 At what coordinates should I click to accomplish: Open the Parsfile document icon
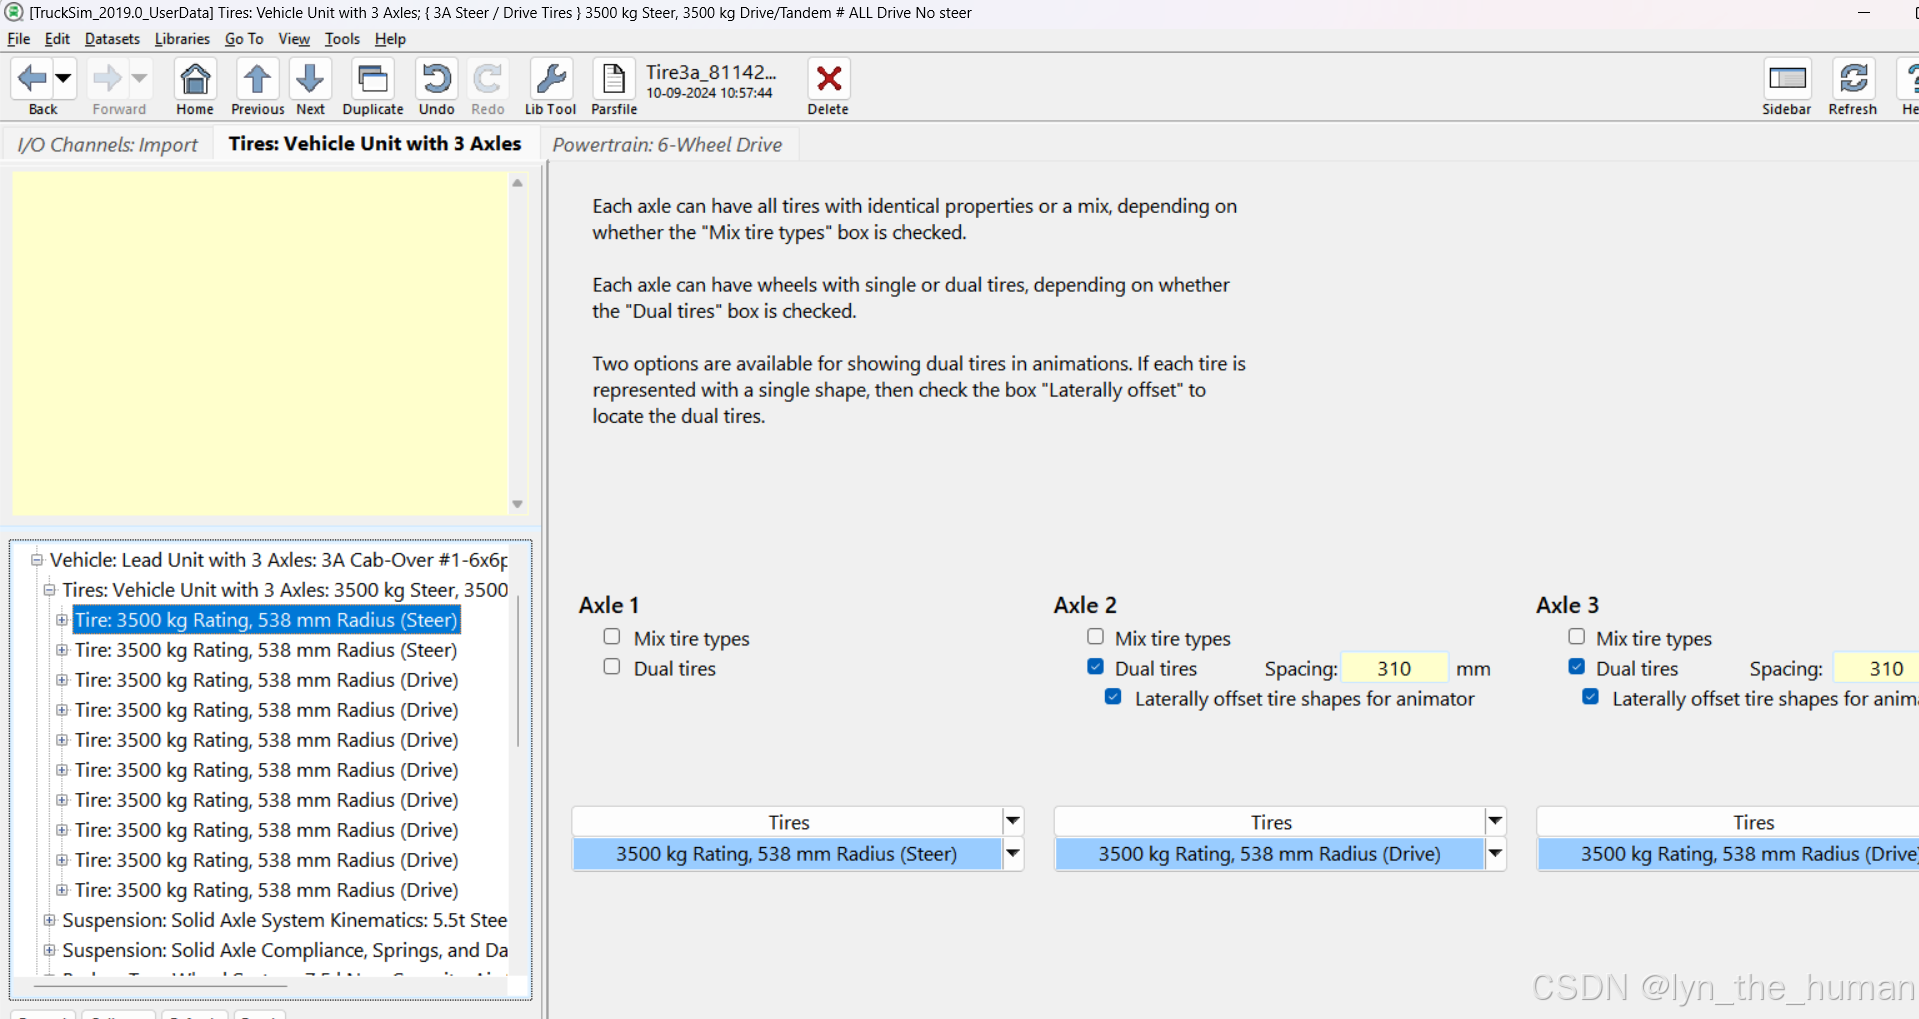[613, 79]
